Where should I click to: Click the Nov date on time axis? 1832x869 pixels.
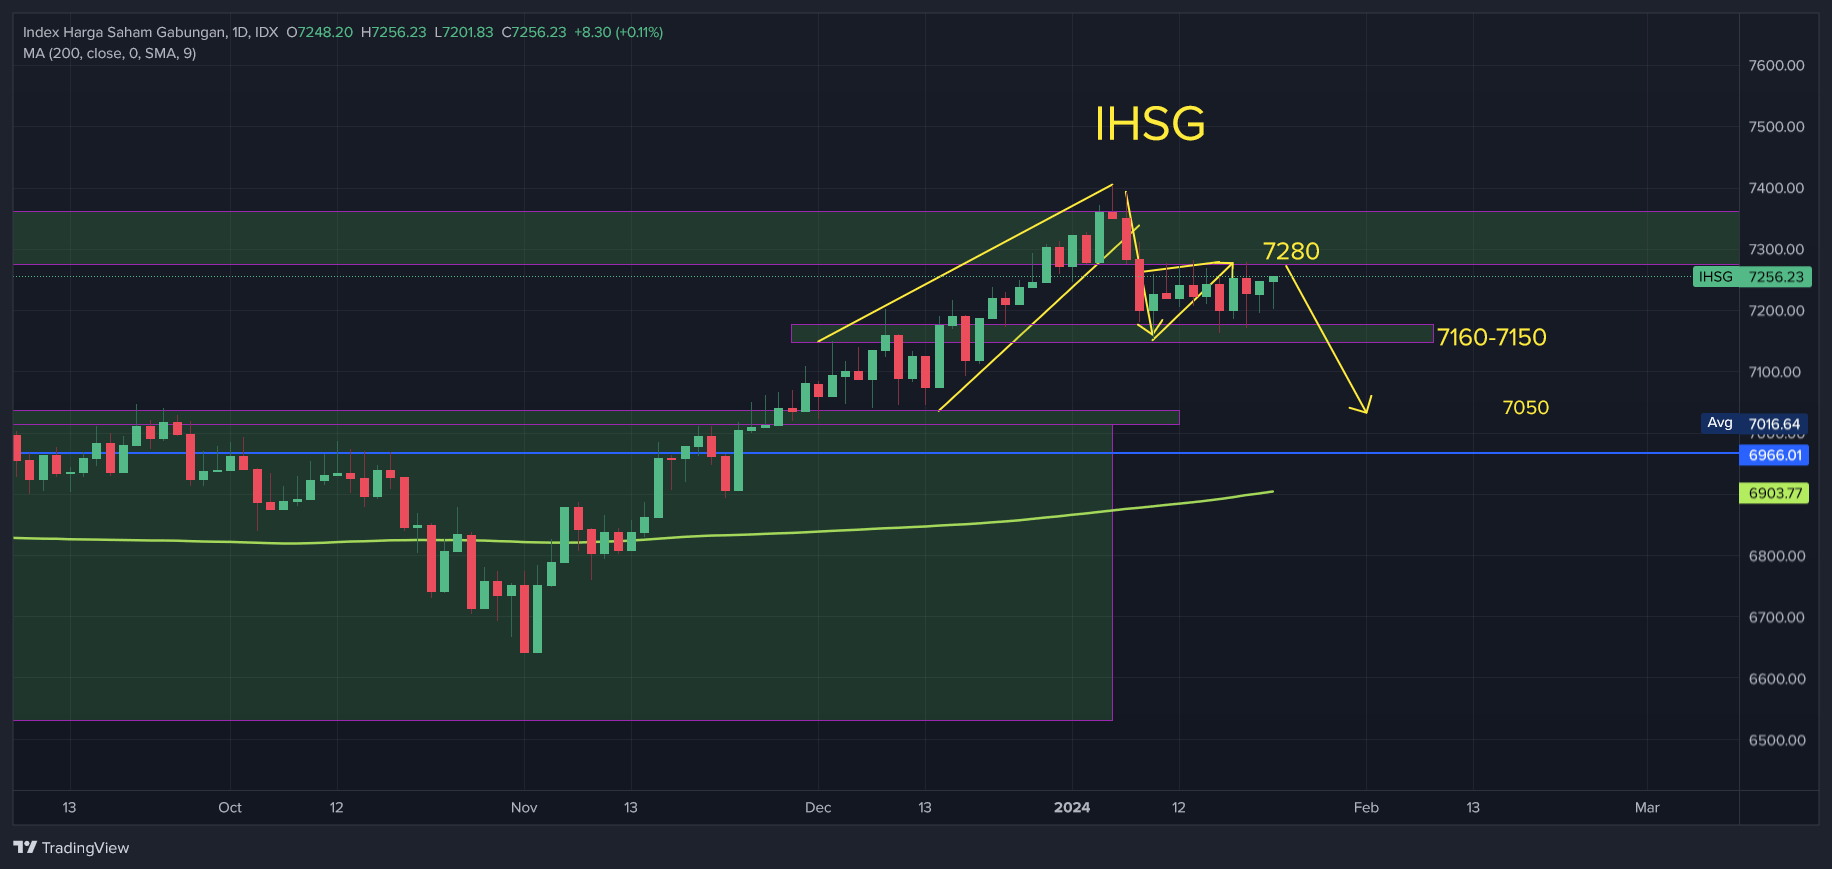[x=524, y=807]
